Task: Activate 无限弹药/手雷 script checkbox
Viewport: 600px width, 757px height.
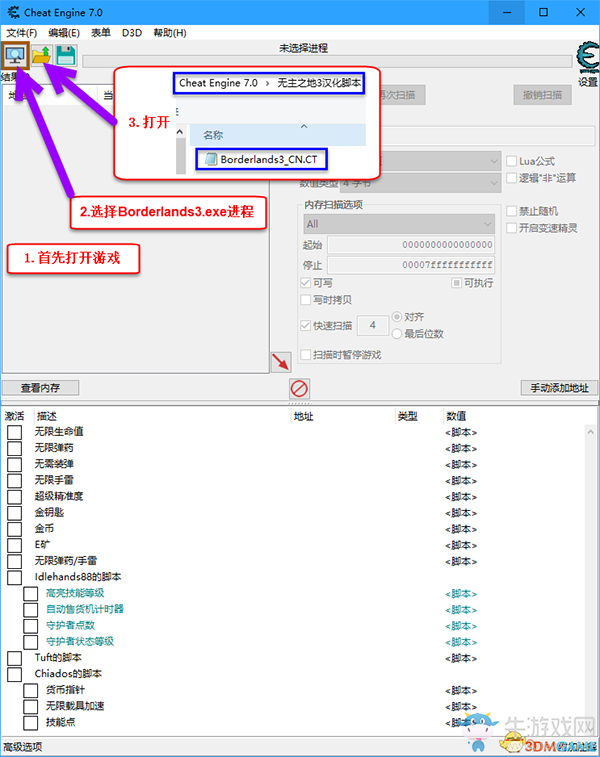Action: 14,561
